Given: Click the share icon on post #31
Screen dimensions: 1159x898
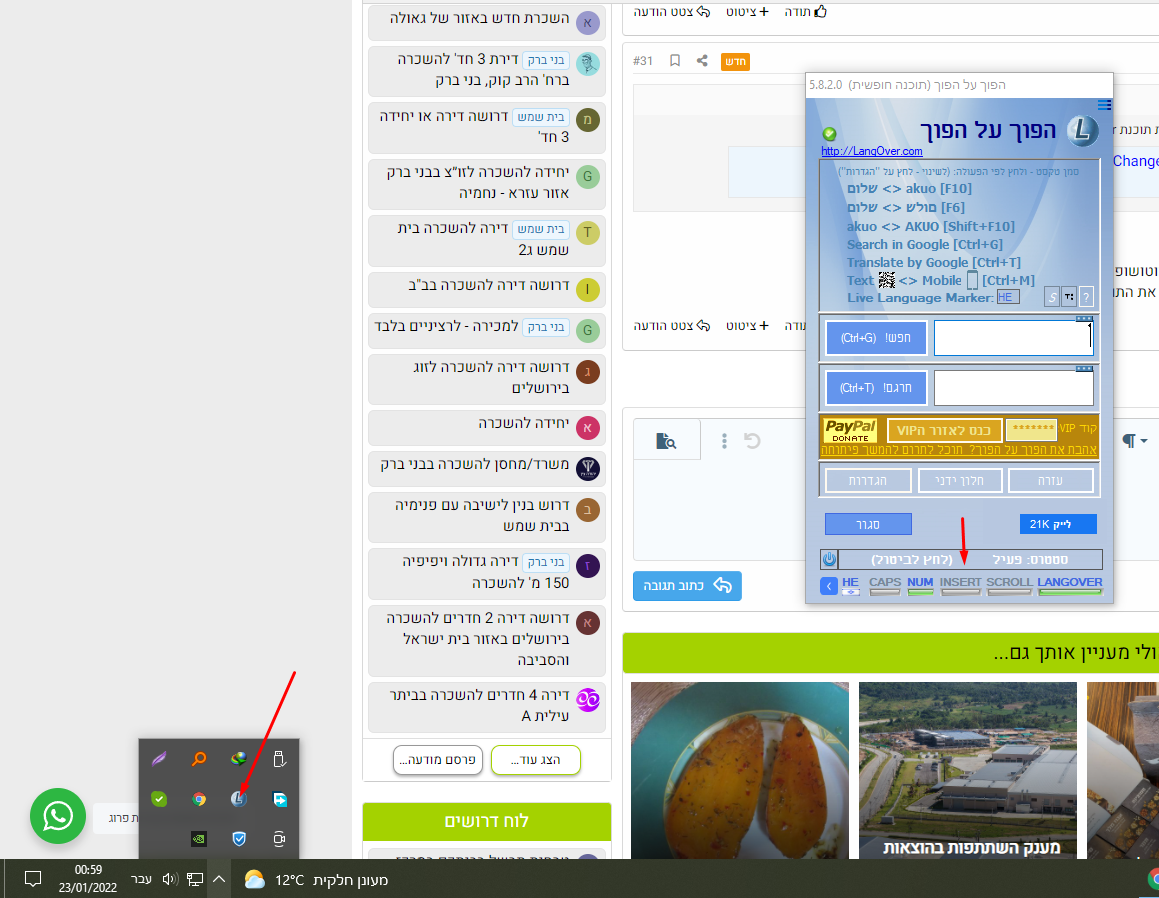Looking at the screenshot, I should pos(701,61).
